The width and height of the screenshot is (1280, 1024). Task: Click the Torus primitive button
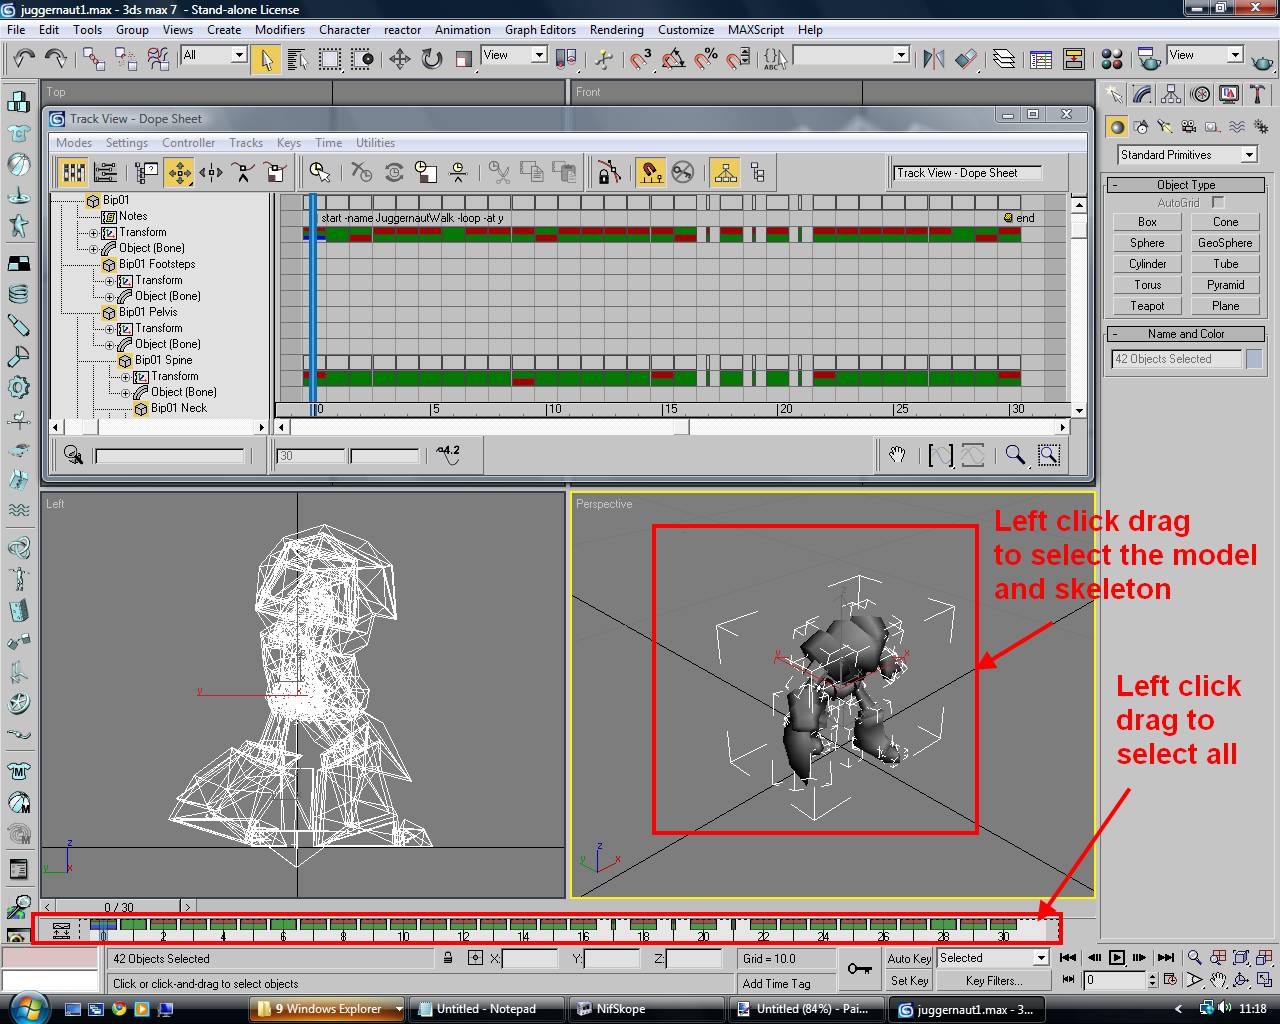coord(1148,285)
